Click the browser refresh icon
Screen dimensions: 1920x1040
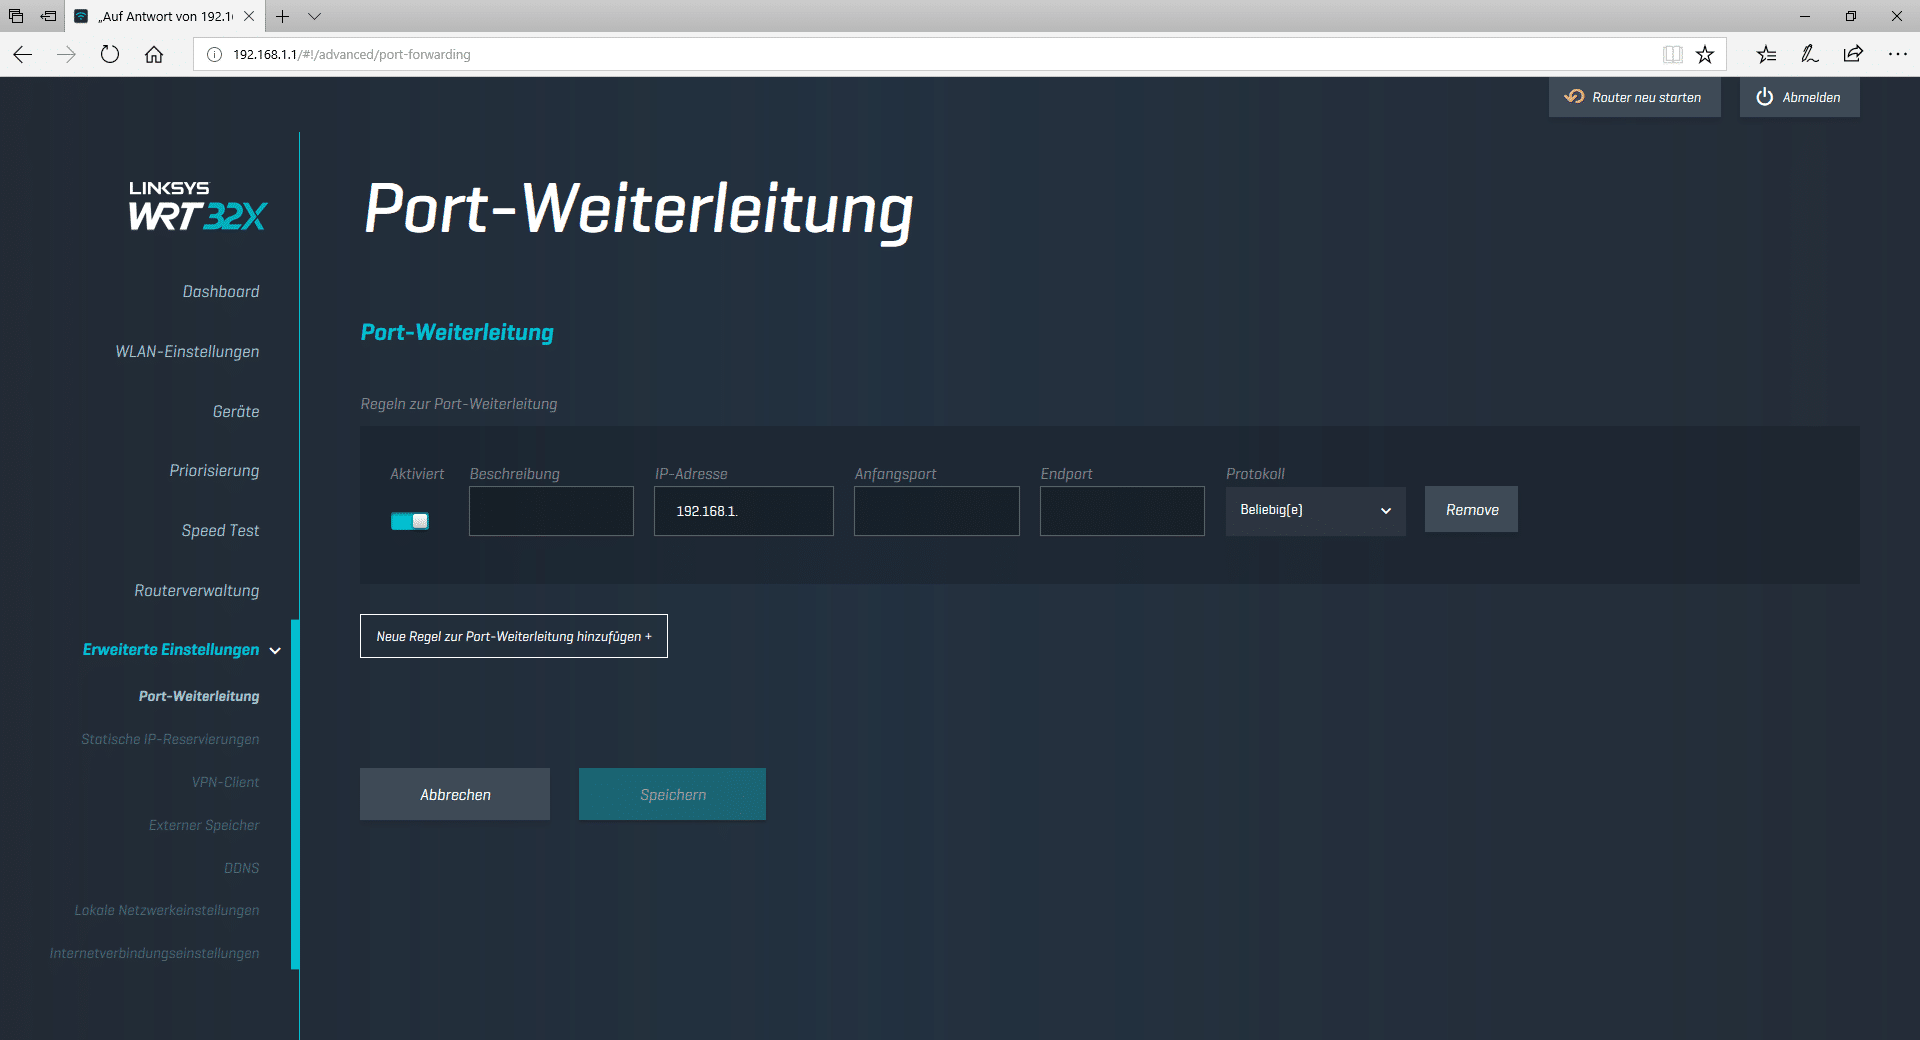(110, 54)
